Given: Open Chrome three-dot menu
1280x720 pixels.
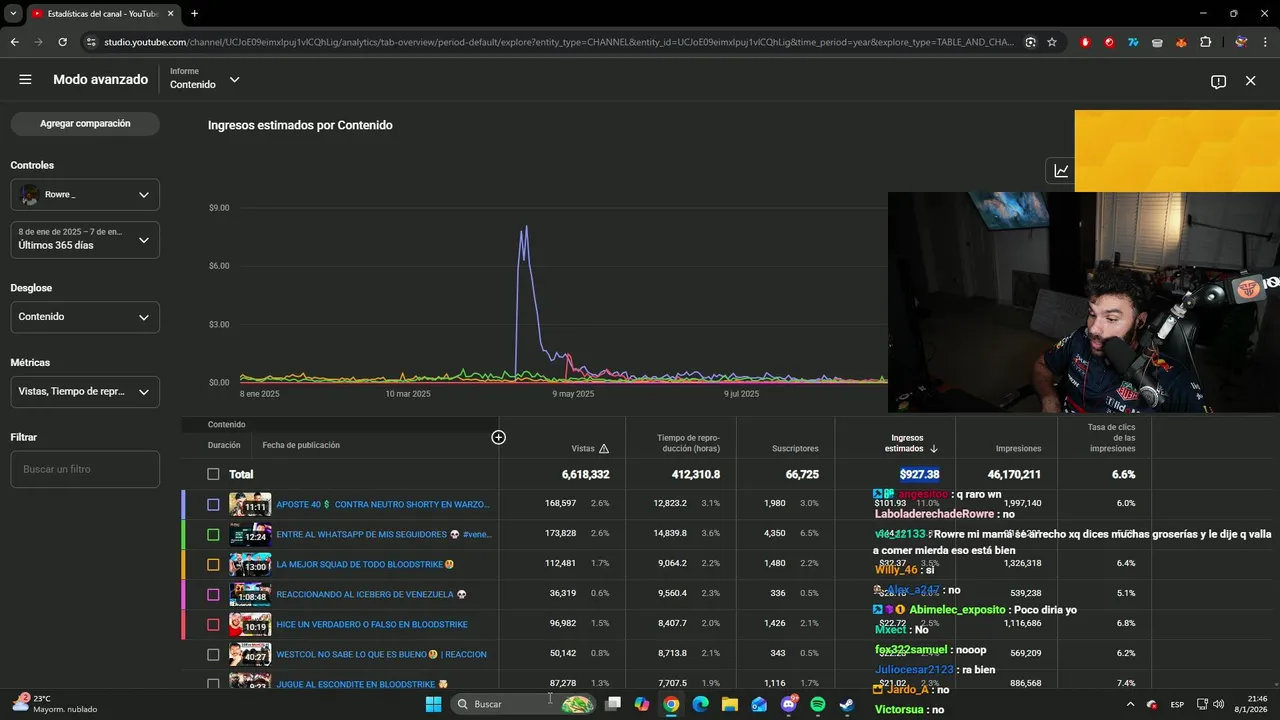Looking at the screenshot, I should (x=1265, y=42).
